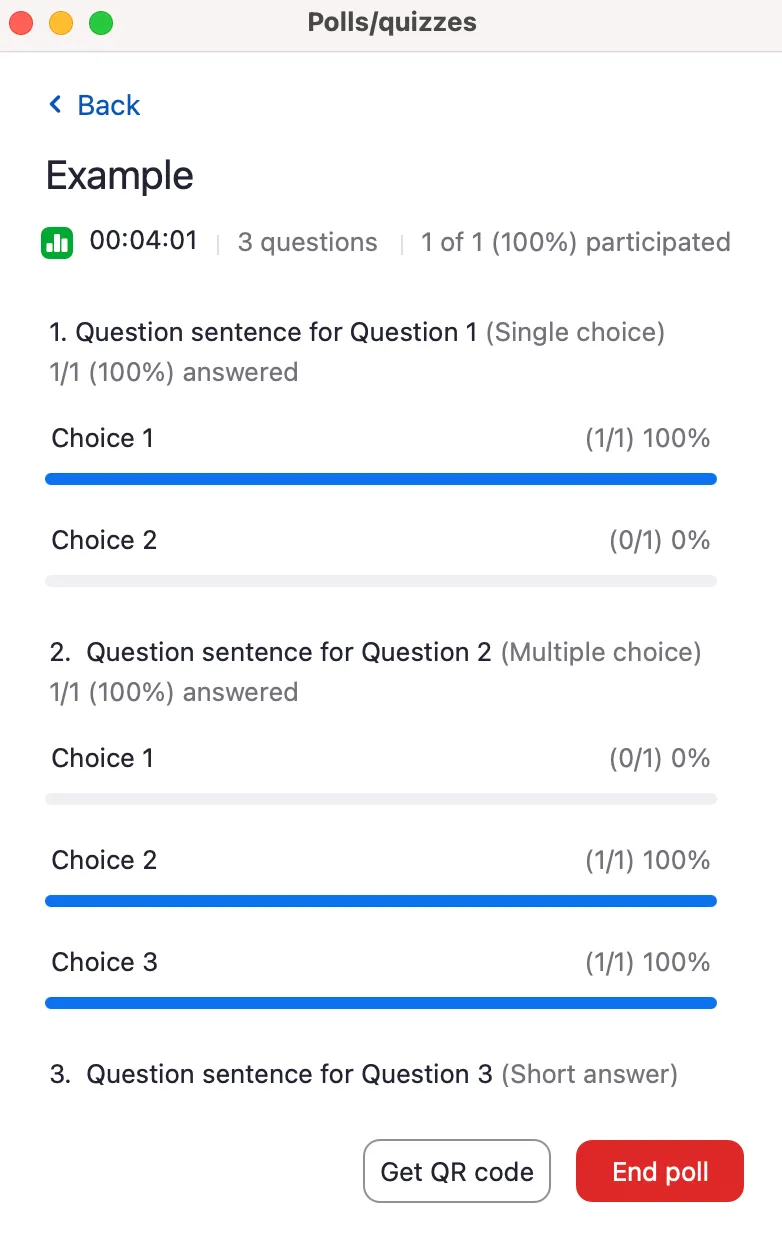Select Question 1 heading text
782x1245 pixels.
click(x=354, y=332)
